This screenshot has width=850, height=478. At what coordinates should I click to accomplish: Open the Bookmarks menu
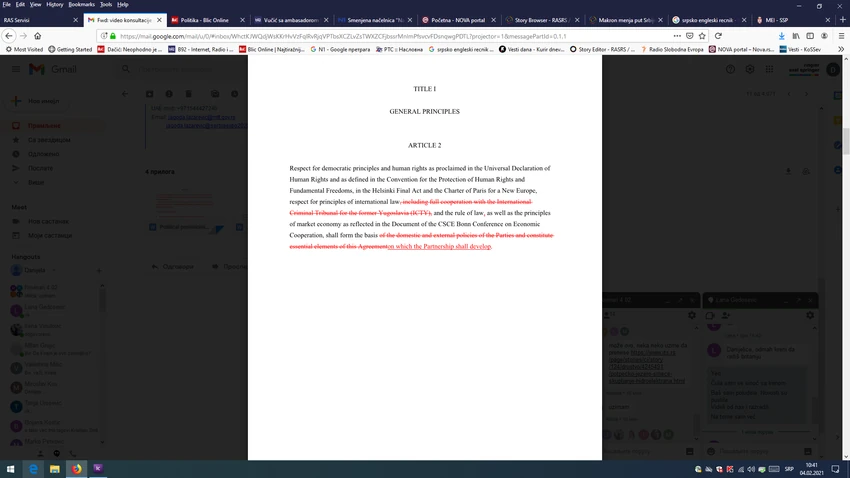tap(81, 4)
